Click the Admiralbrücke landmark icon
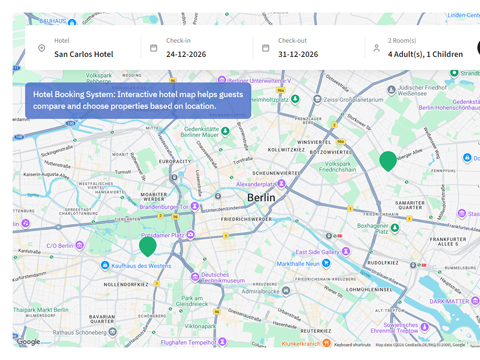Image resolution: width=480 pixels, height=360 pixels. coord(286,291)
